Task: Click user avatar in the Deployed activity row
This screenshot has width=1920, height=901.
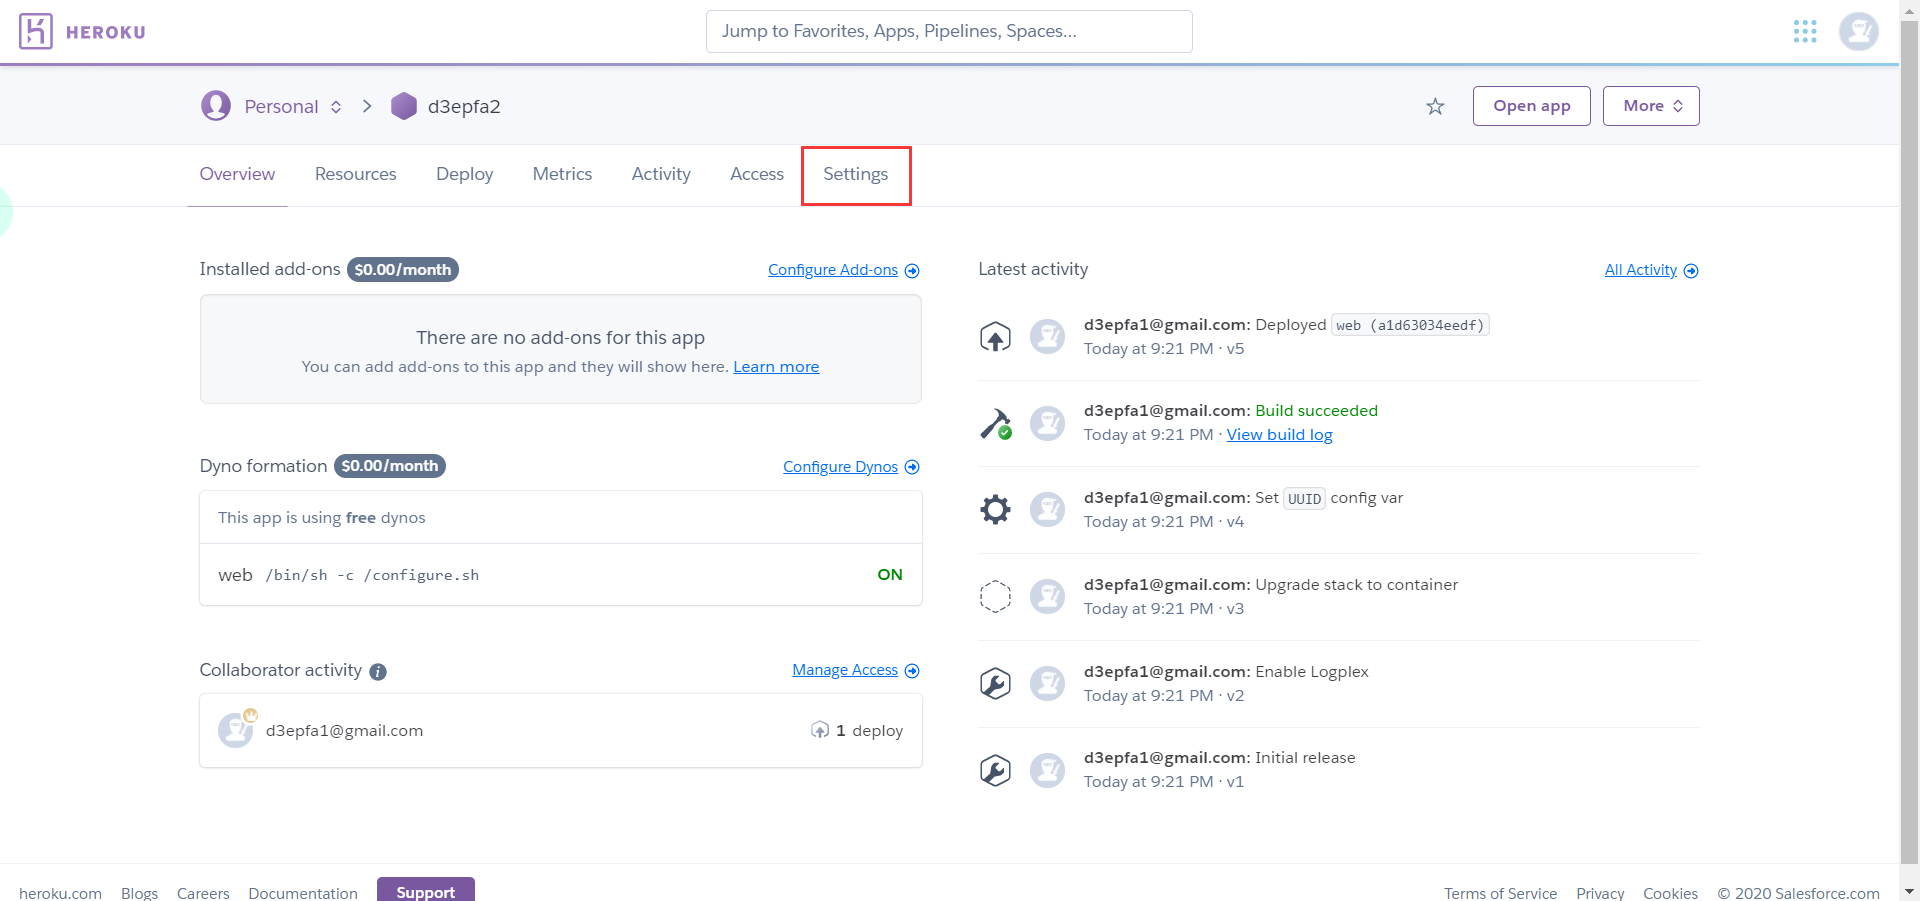Action: 1048,337
